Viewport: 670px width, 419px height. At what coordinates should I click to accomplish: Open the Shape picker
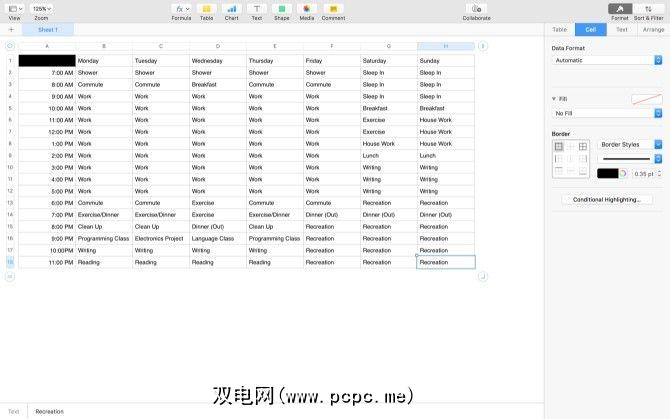[x=281, y=9]
